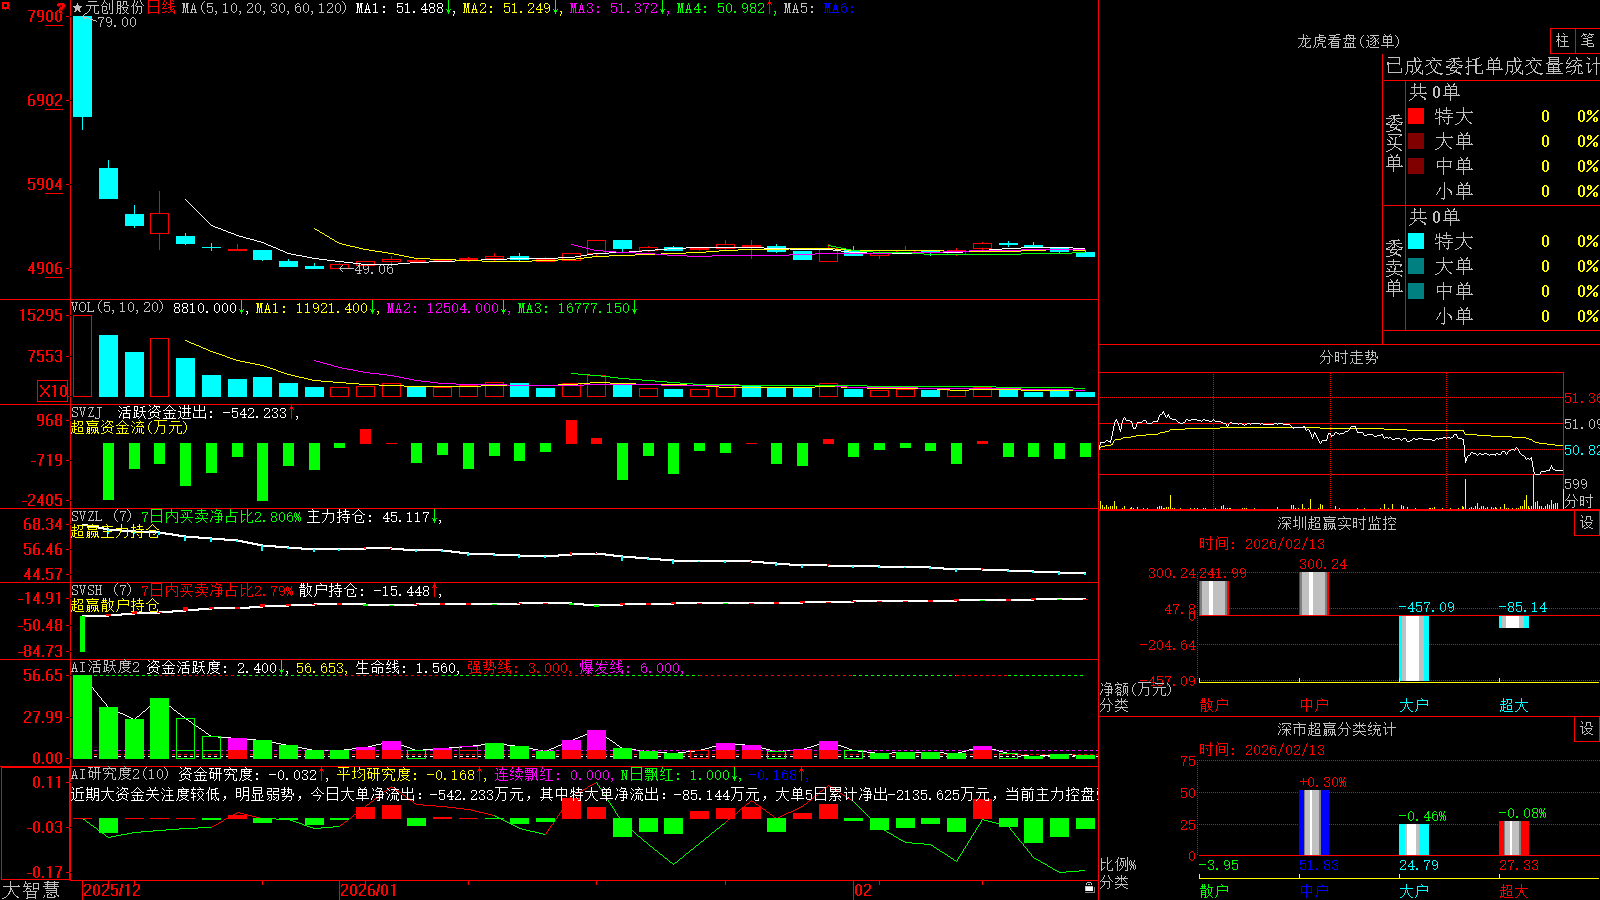The image size is (1600, 900).
Task: Click the tallest first cyan candlestick near 79.00
Action: (x=82, y=66)
